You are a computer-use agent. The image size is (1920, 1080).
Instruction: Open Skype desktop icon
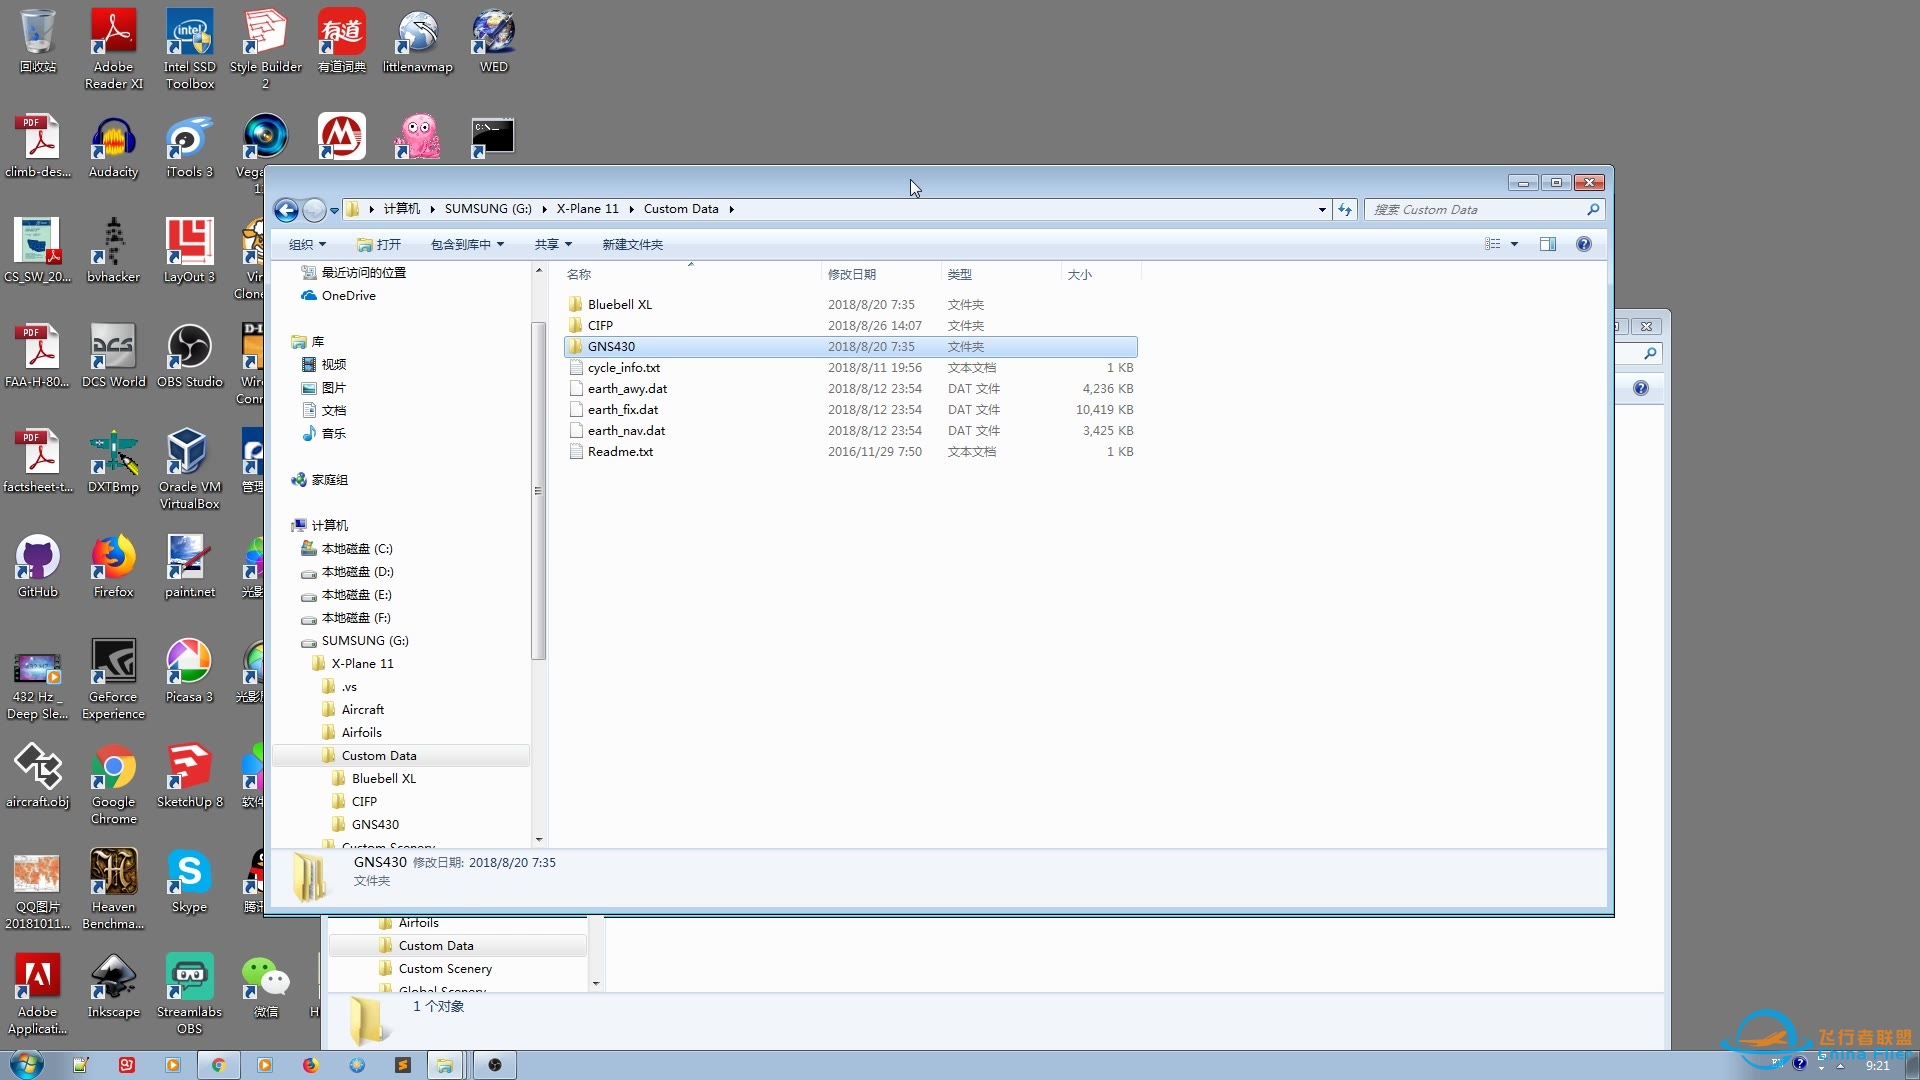tap(189, 882)
